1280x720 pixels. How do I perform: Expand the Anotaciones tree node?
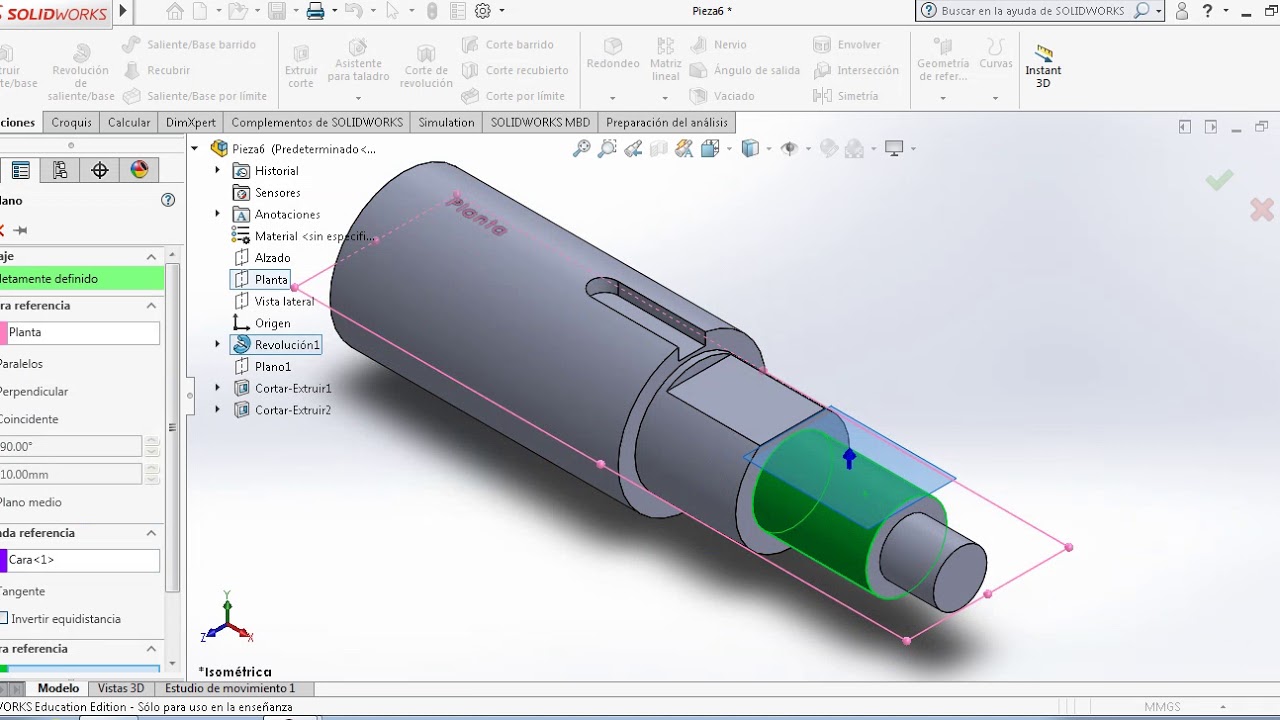click(218, 214)
